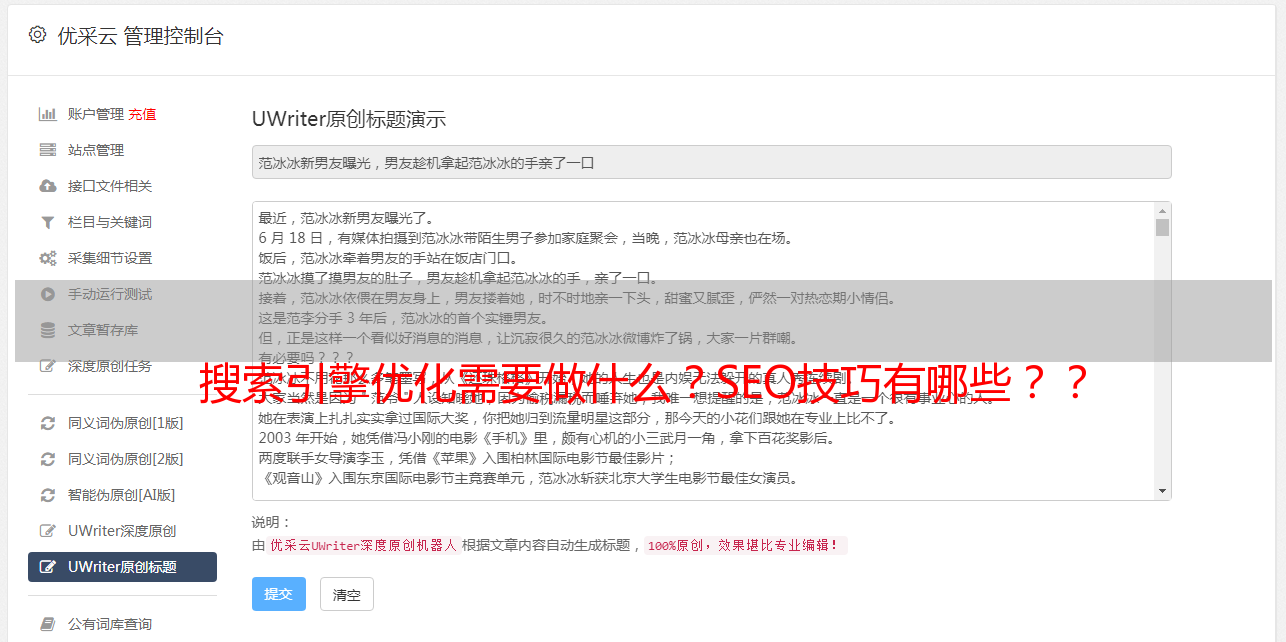Image resolution: width=1286 pixels, height=642 pixels.
Task: Open 栏目与关键词 in the sidebar
Action: tap(110, 222)
